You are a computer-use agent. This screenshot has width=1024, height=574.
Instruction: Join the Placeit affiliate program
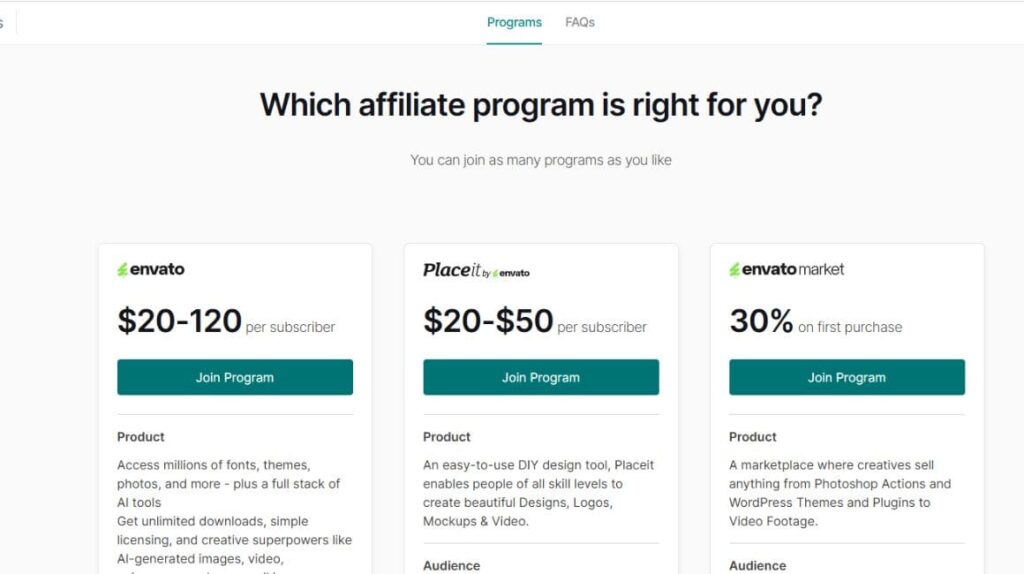click(x=541, y=377)
